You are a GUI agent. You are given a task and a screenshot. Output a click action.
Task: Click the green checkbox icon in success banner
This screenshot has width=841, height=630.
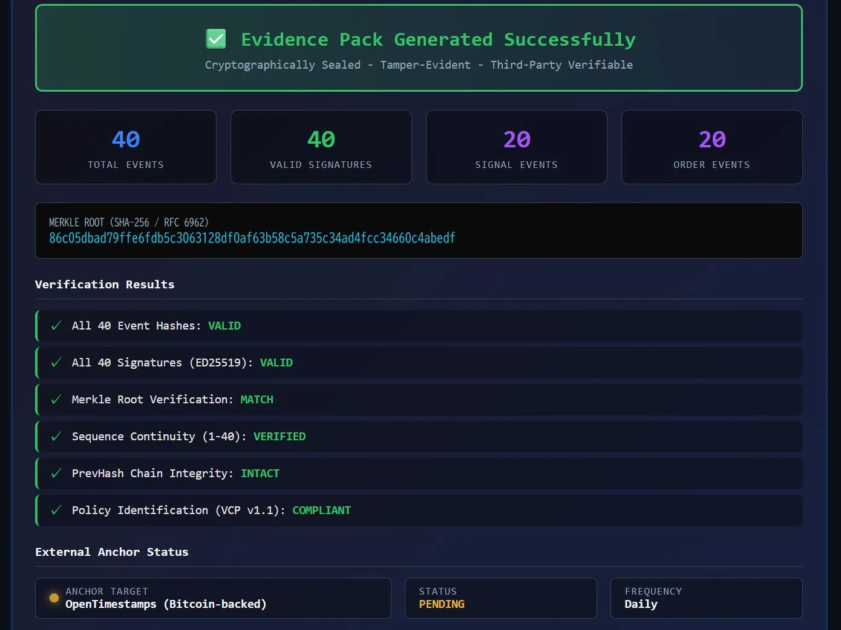[x=216, y=39]
